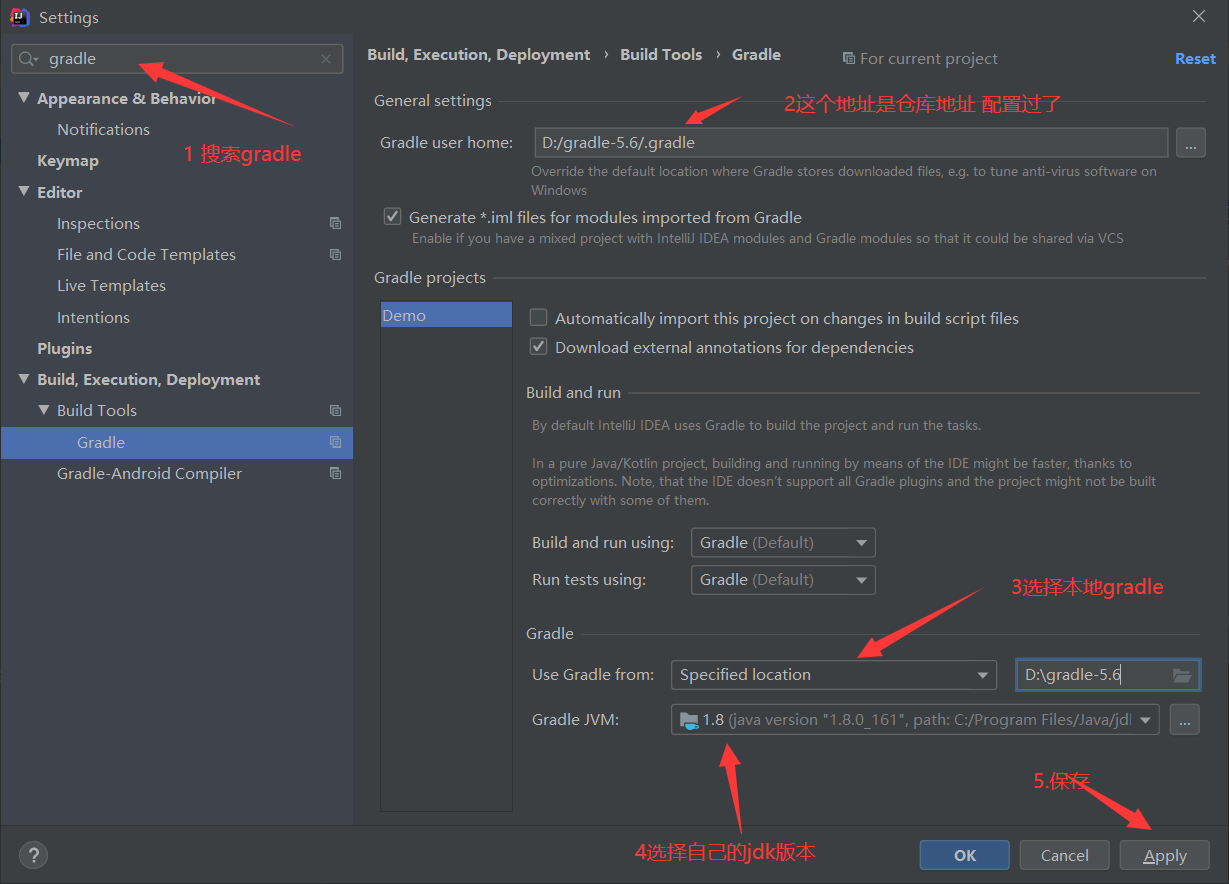Toggle Generate *.iml files for modules checkbox
The image size is (1229, 884).
[393, 217]
